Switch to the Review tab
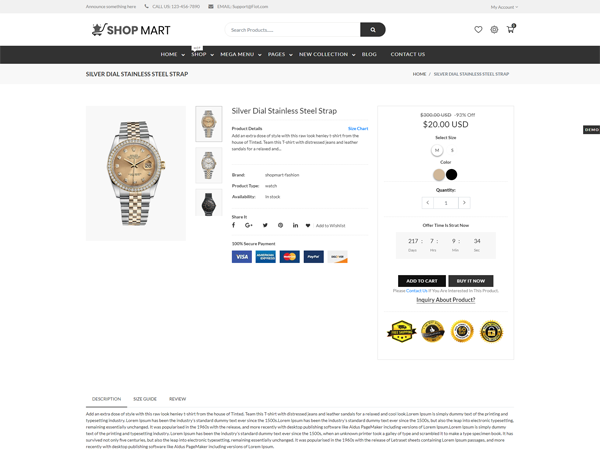Image resolution: width=600 pixels, height=450 pixels. [x=178, y=399]
